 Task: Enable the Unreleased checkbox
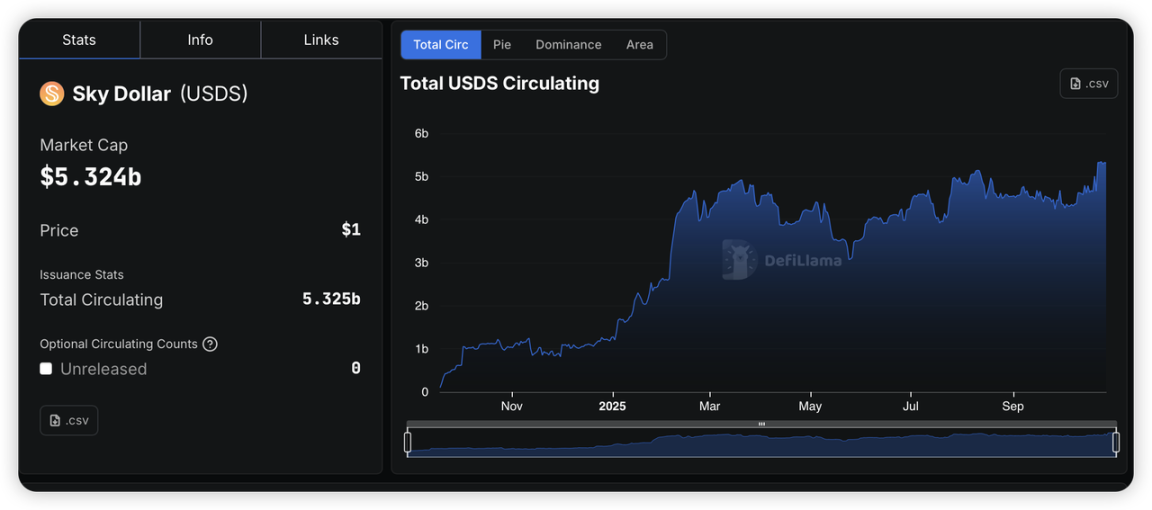pos(46,369)
